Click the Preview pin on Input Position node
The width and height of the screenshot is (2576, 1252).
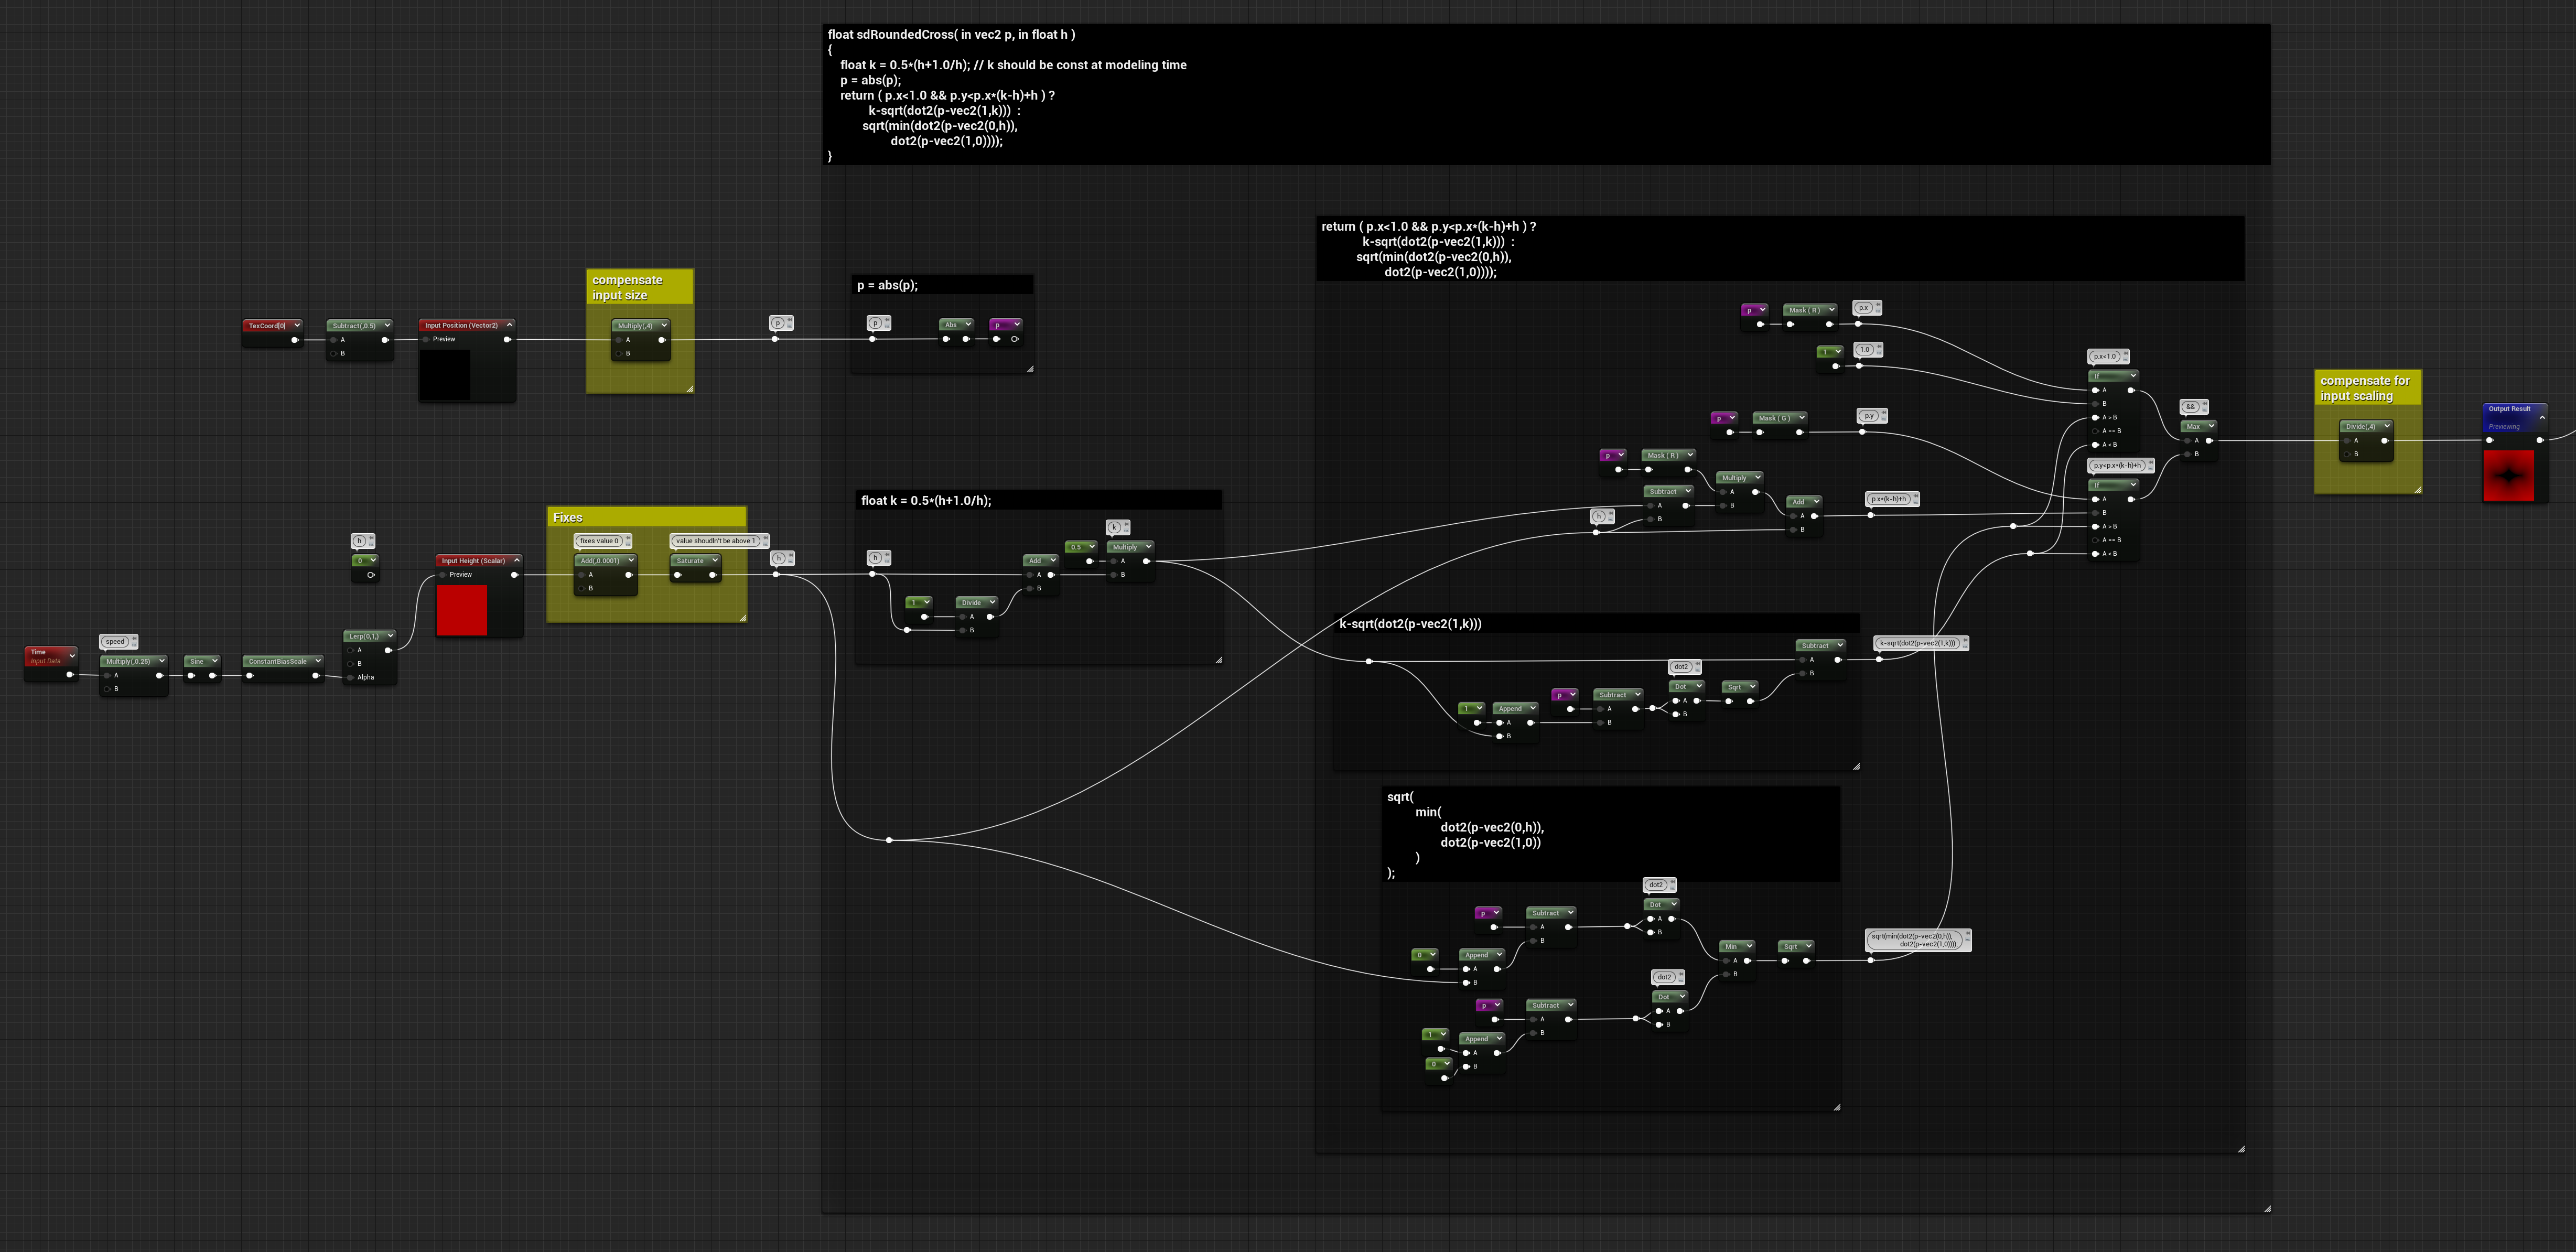pos(426,339)
